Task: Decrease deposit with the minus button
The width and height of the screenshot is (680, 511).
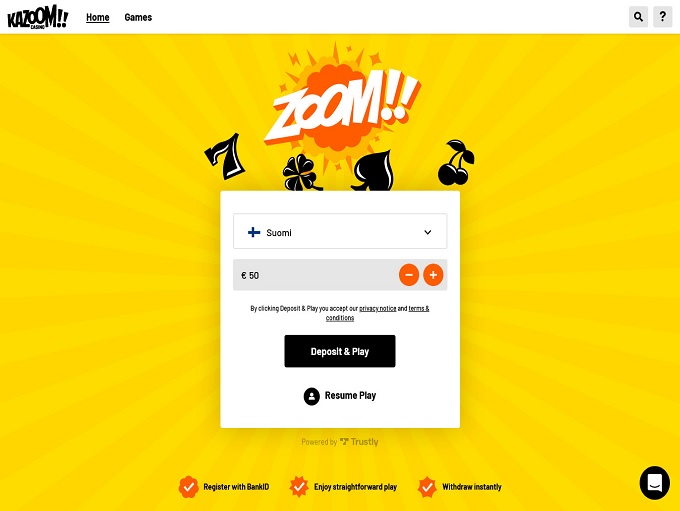Action: point(409,275)
